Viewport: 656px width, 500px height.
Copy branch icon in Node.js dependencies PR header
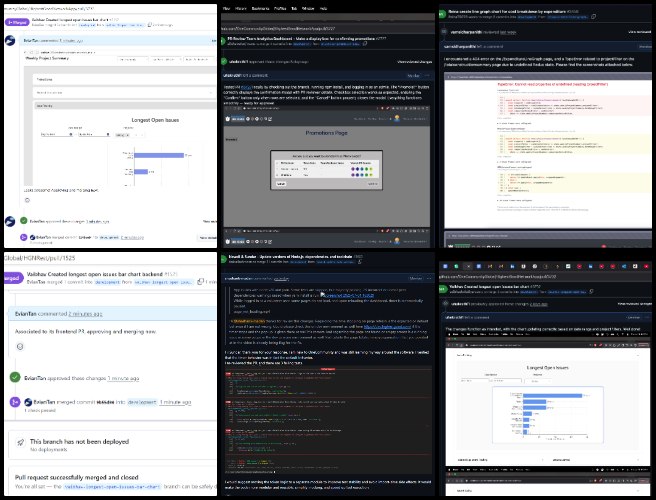pyautogui.click(x=359, y=262)
